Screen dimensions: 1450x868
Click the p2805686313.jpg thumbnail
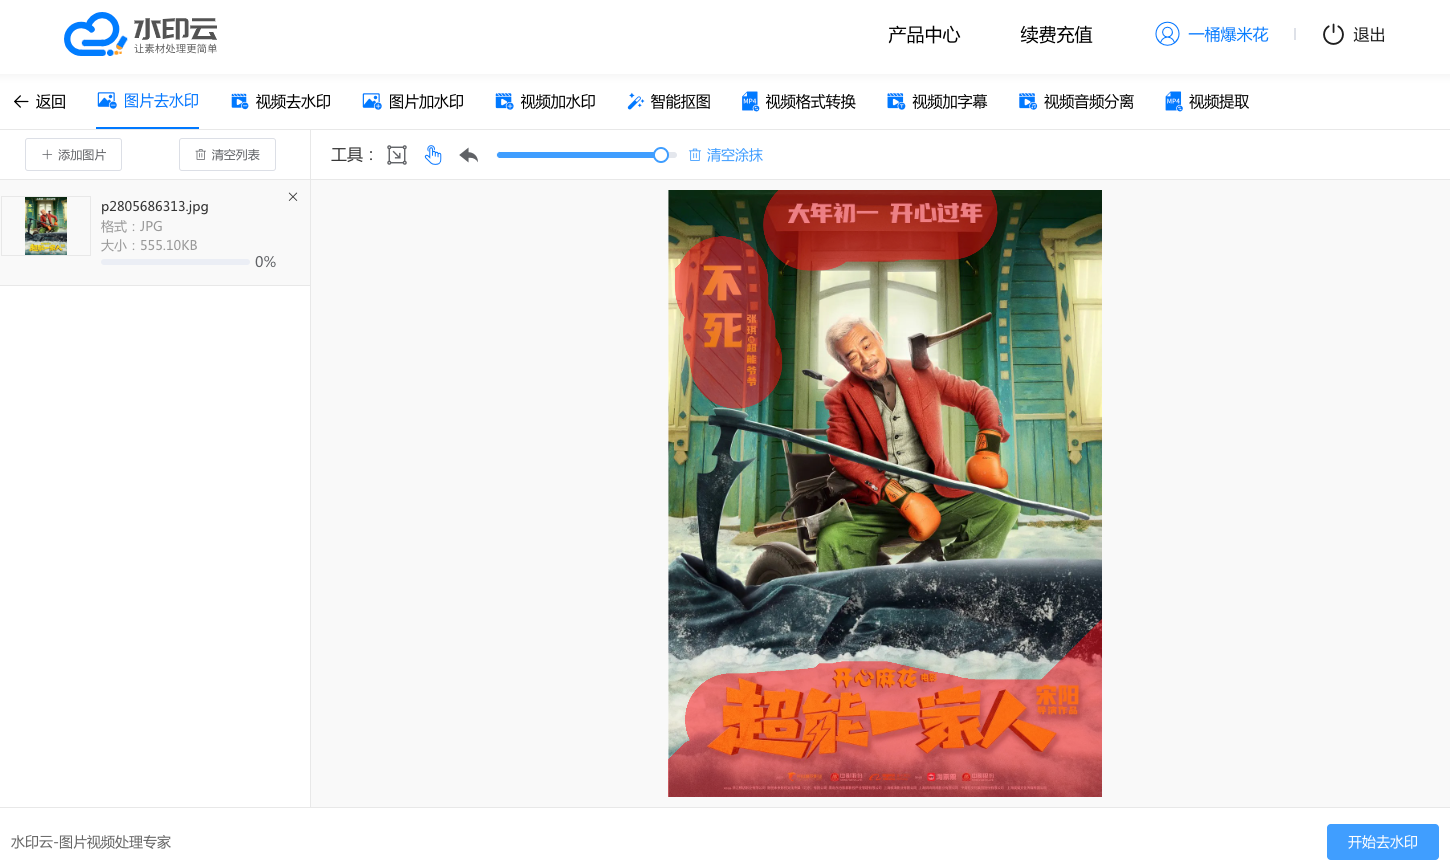point(46,226)
